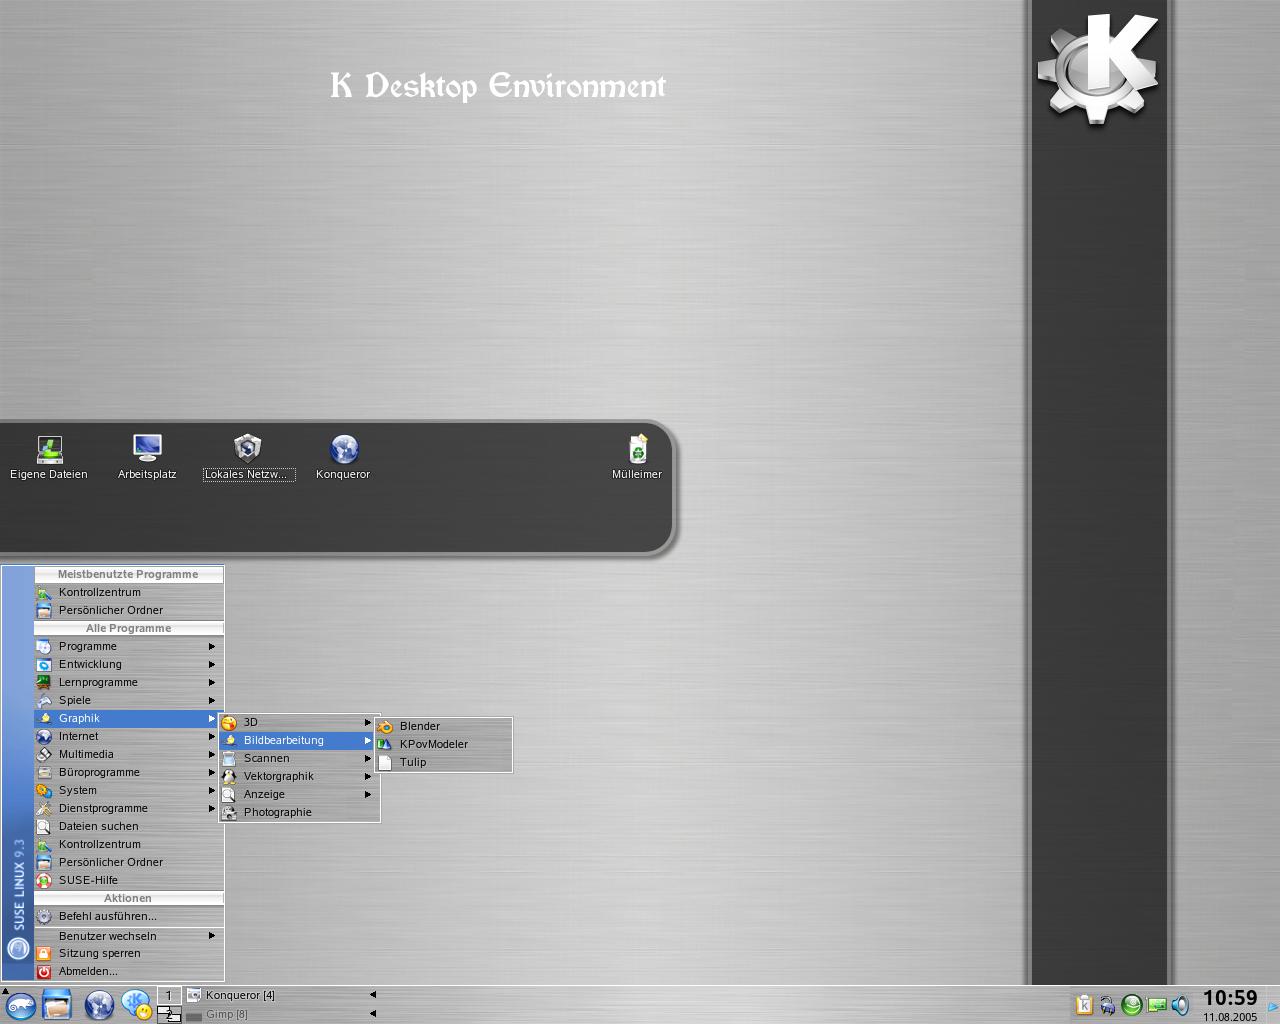Expand the Vektorgraphik submenu
Viewport: 1280px width, 1024px height.
pos(299,776)
